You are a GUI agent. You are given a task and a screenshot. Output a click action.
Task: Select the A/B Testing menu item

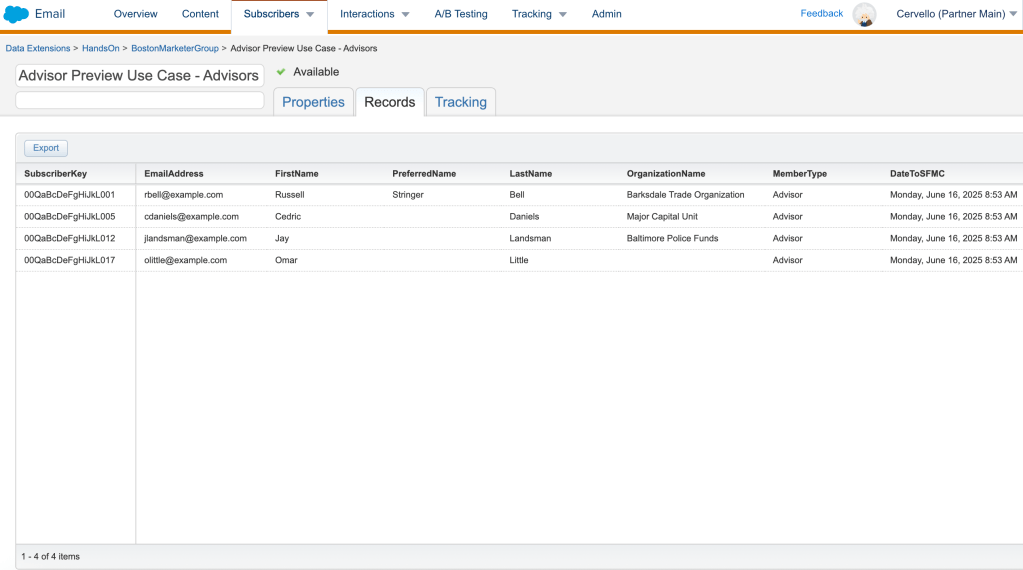[x=460, y=14]
